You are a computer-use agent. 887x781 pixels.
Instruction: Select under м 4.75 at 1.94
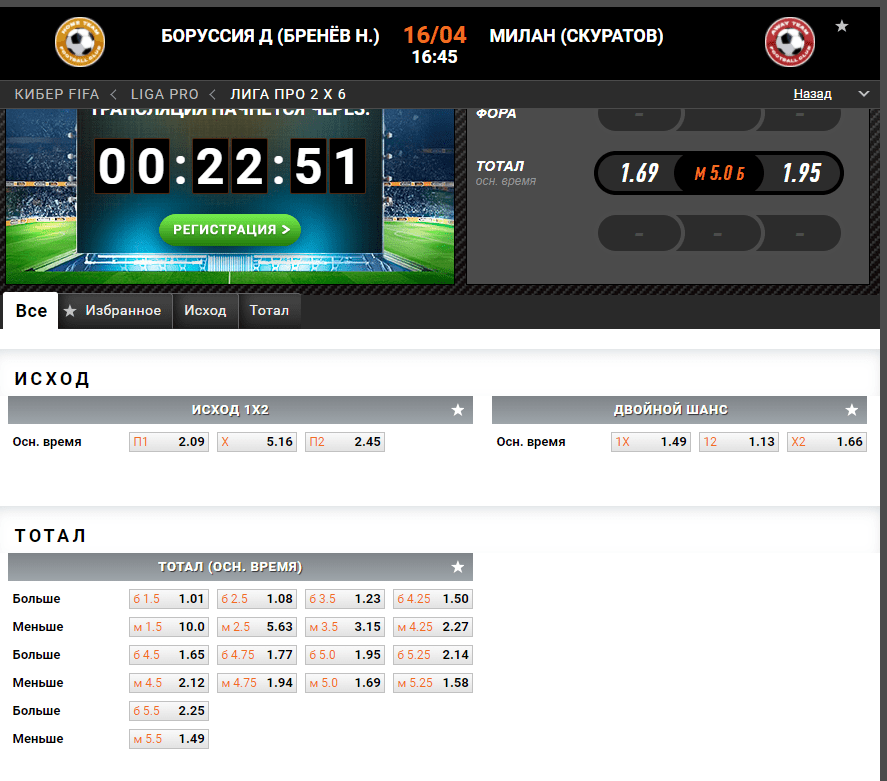coord(257,683)
